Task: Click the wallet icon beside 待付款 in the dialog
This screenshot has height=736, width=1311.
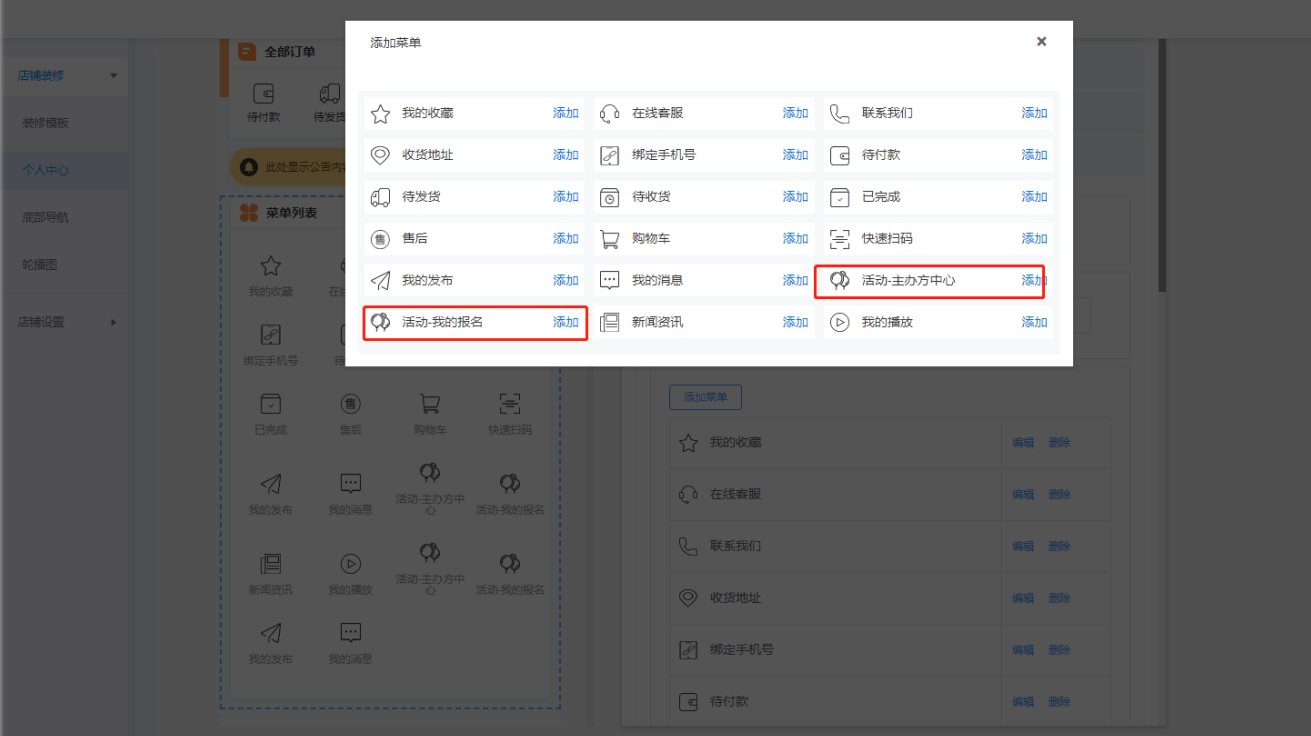Action: click(x=839, y=156)
